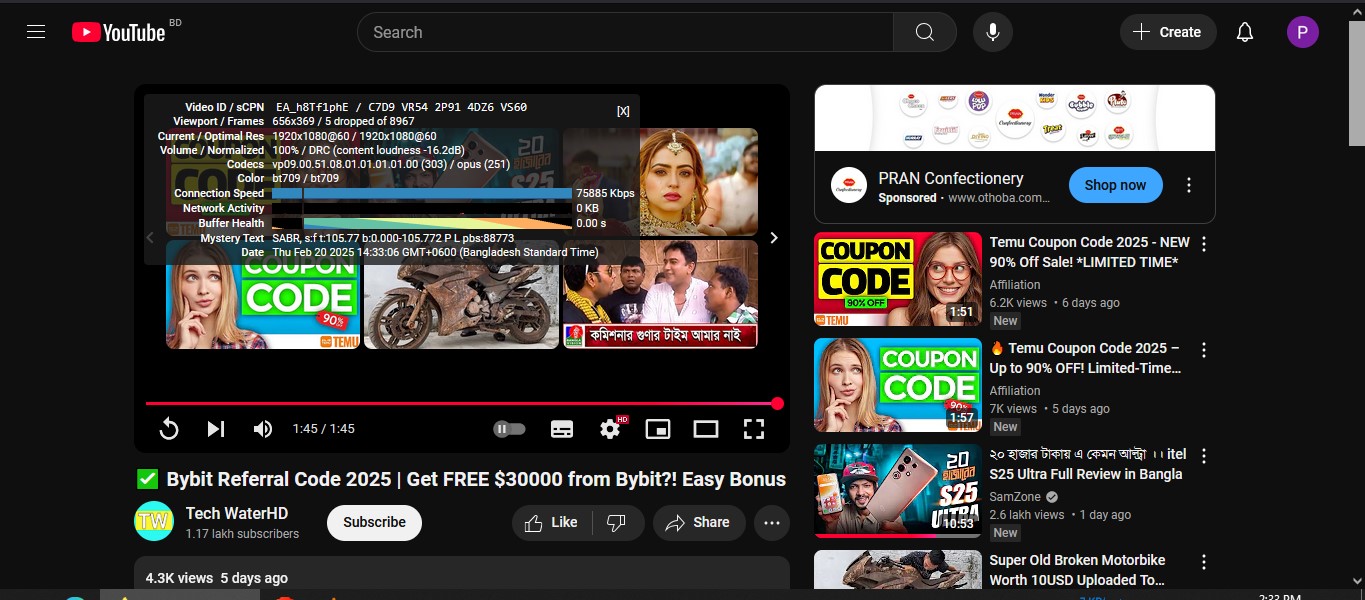Visit SamZone channel from suggestion

click(x=1015, y=497)
